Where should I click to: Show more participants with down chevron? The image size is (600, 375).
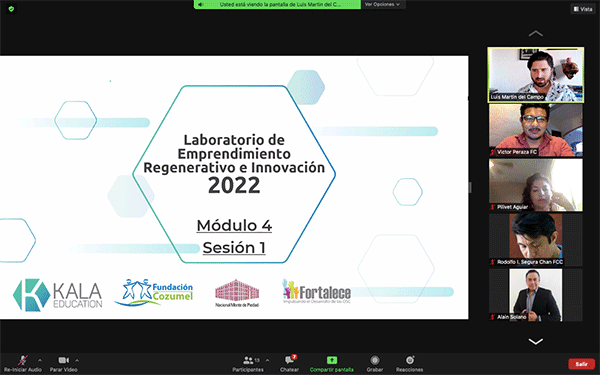pyautogui.click(x=535, y=341)
